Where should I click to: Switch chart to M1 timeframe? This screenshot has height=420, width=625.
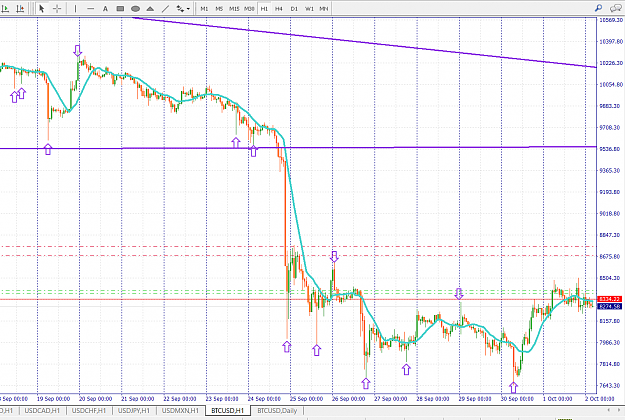pos(204,8)
